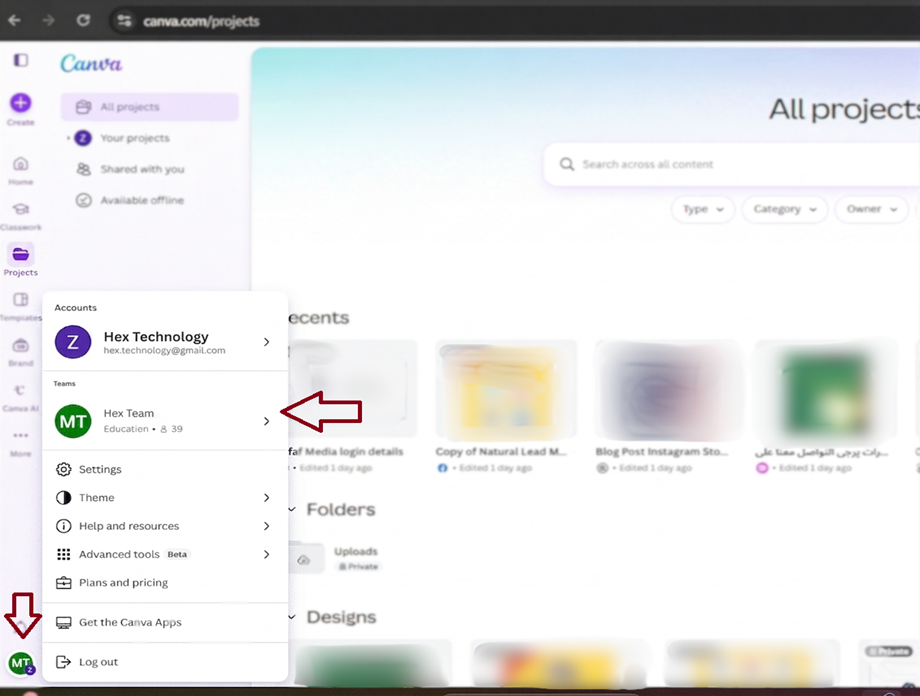
Task: Select the Projects folder icon
Action: 20,254
